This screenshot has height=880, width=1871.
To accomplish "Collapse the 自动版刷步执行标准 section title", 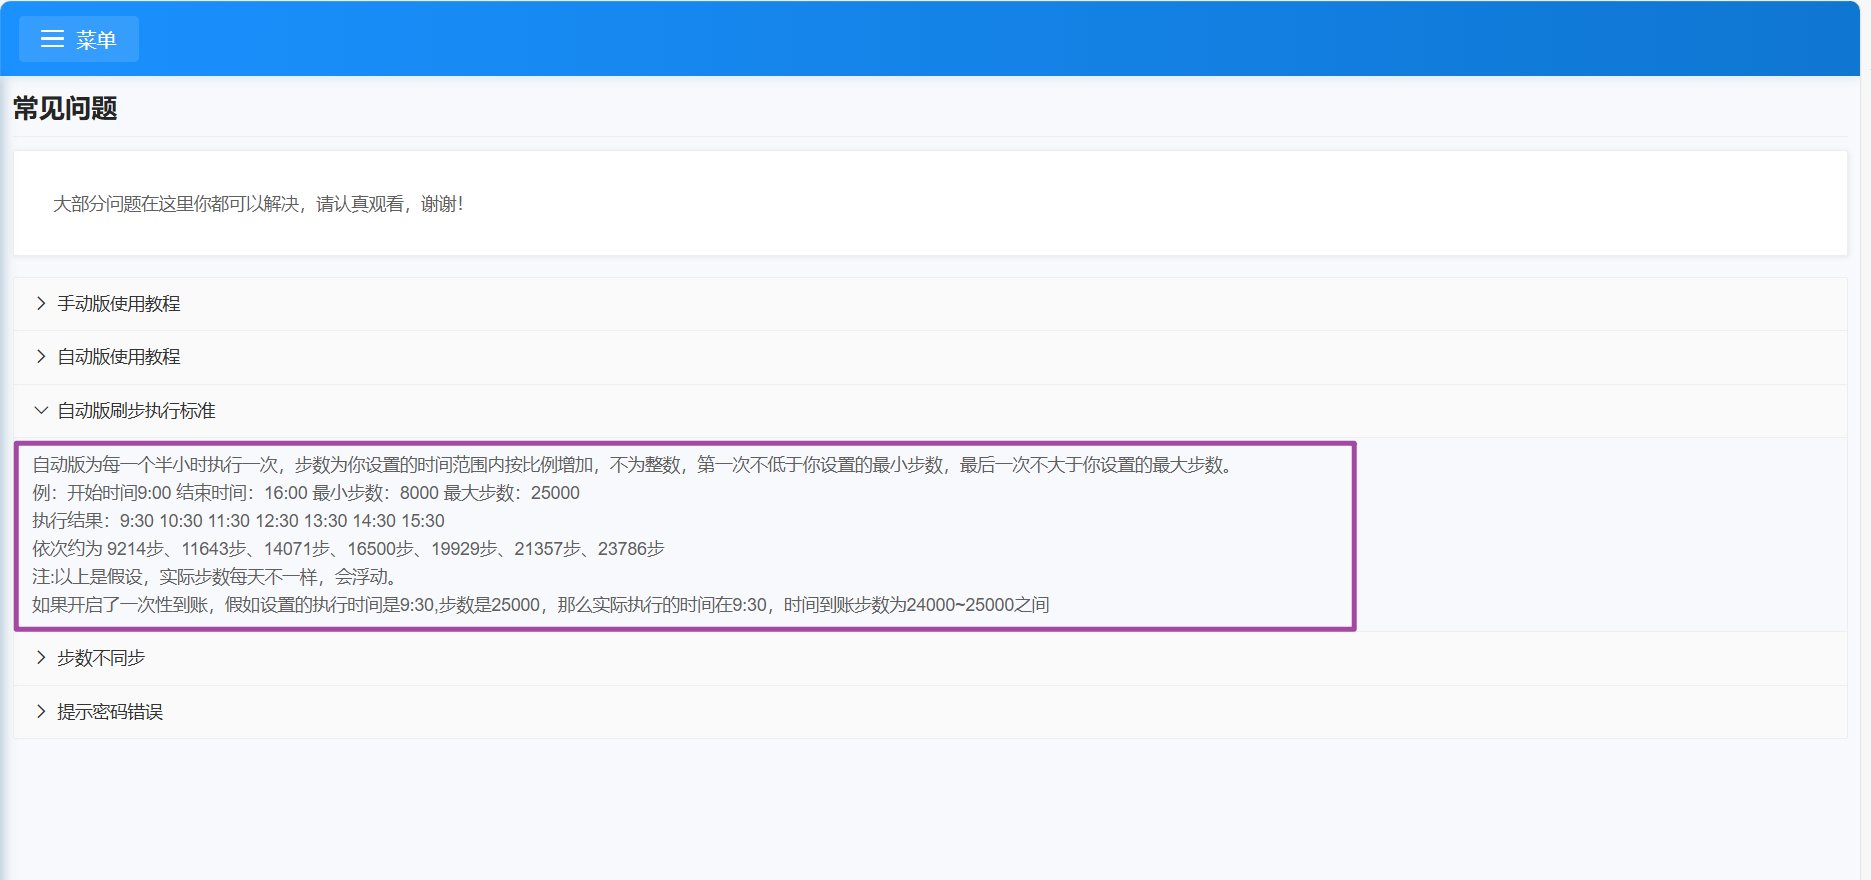I will (136, 411).
